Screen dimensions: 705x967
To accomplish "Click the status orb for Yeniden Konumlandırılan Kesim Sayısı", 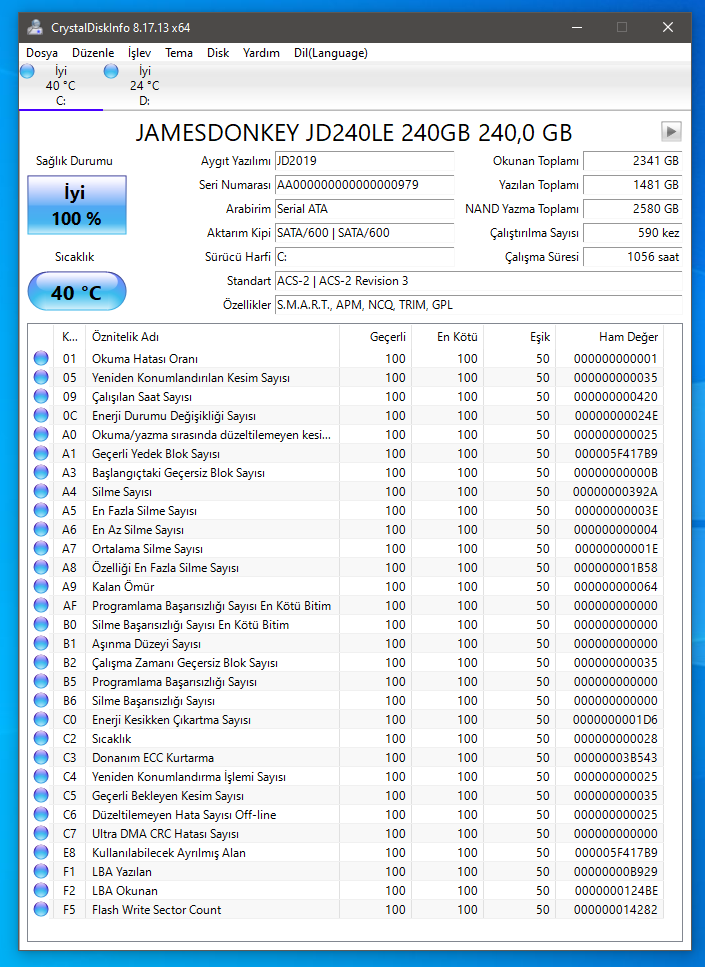I will point(41,377).
